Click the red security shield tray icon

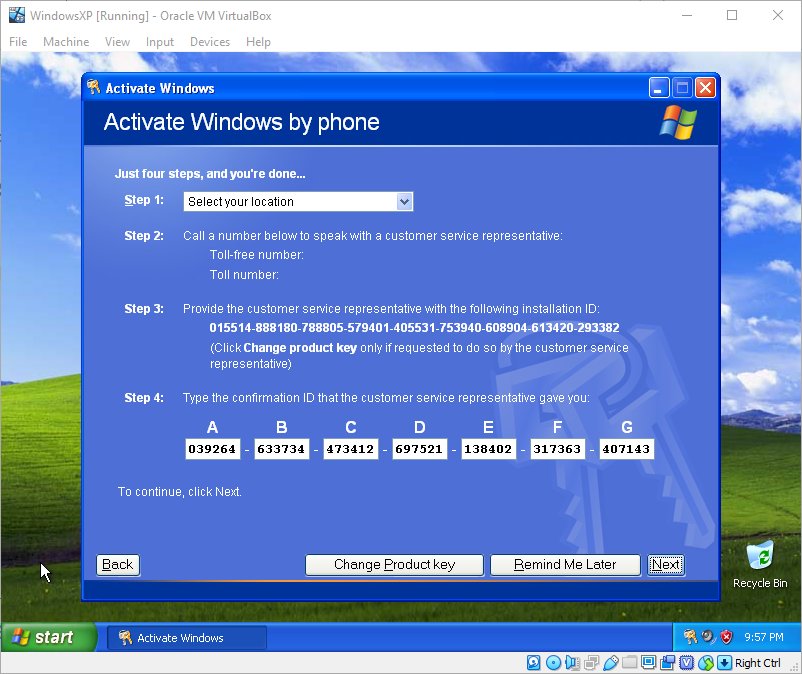click(726, 637)
